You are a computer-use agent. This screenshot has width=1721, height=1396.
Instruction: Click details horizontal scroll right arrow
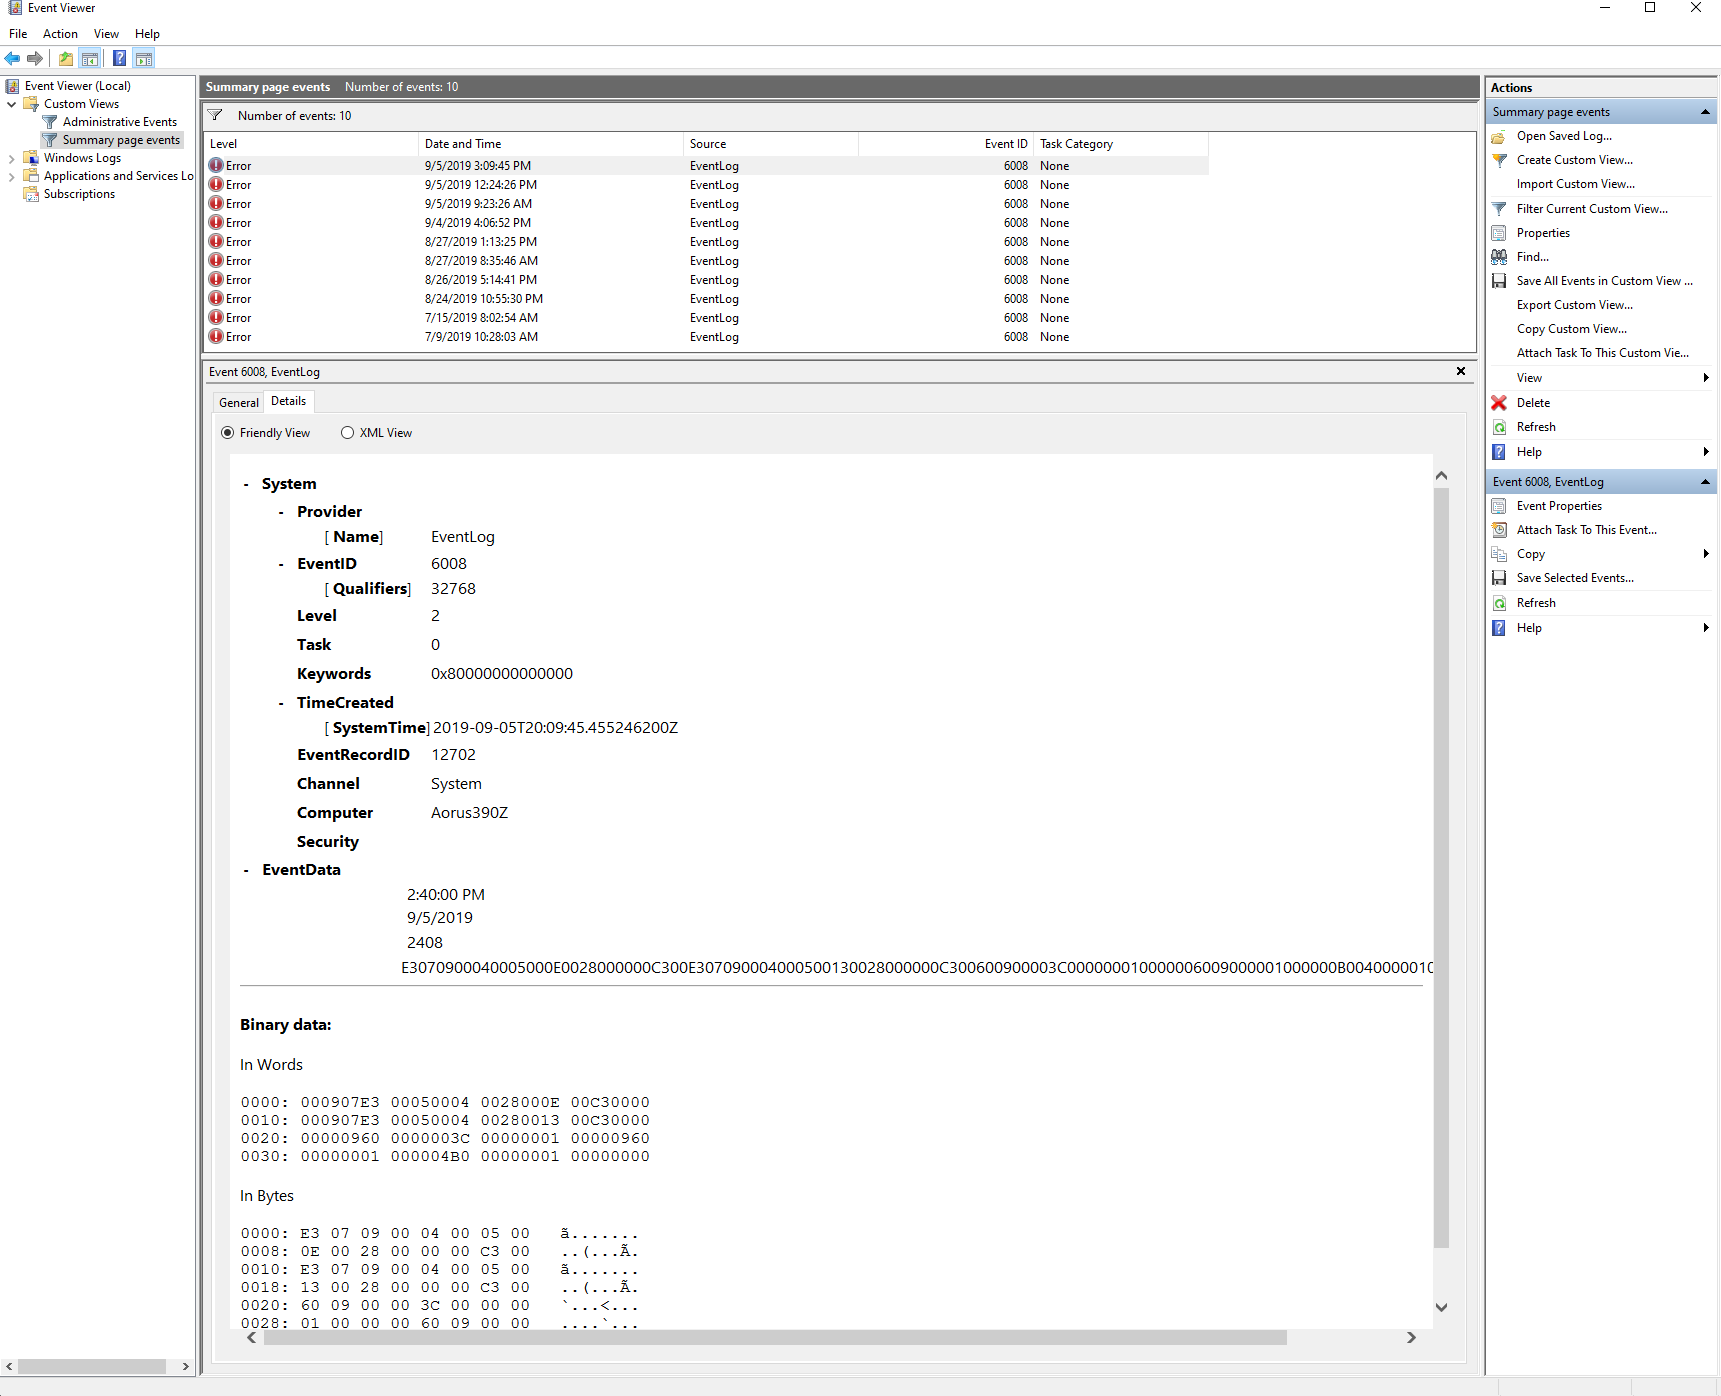tap(1411, 1338)
